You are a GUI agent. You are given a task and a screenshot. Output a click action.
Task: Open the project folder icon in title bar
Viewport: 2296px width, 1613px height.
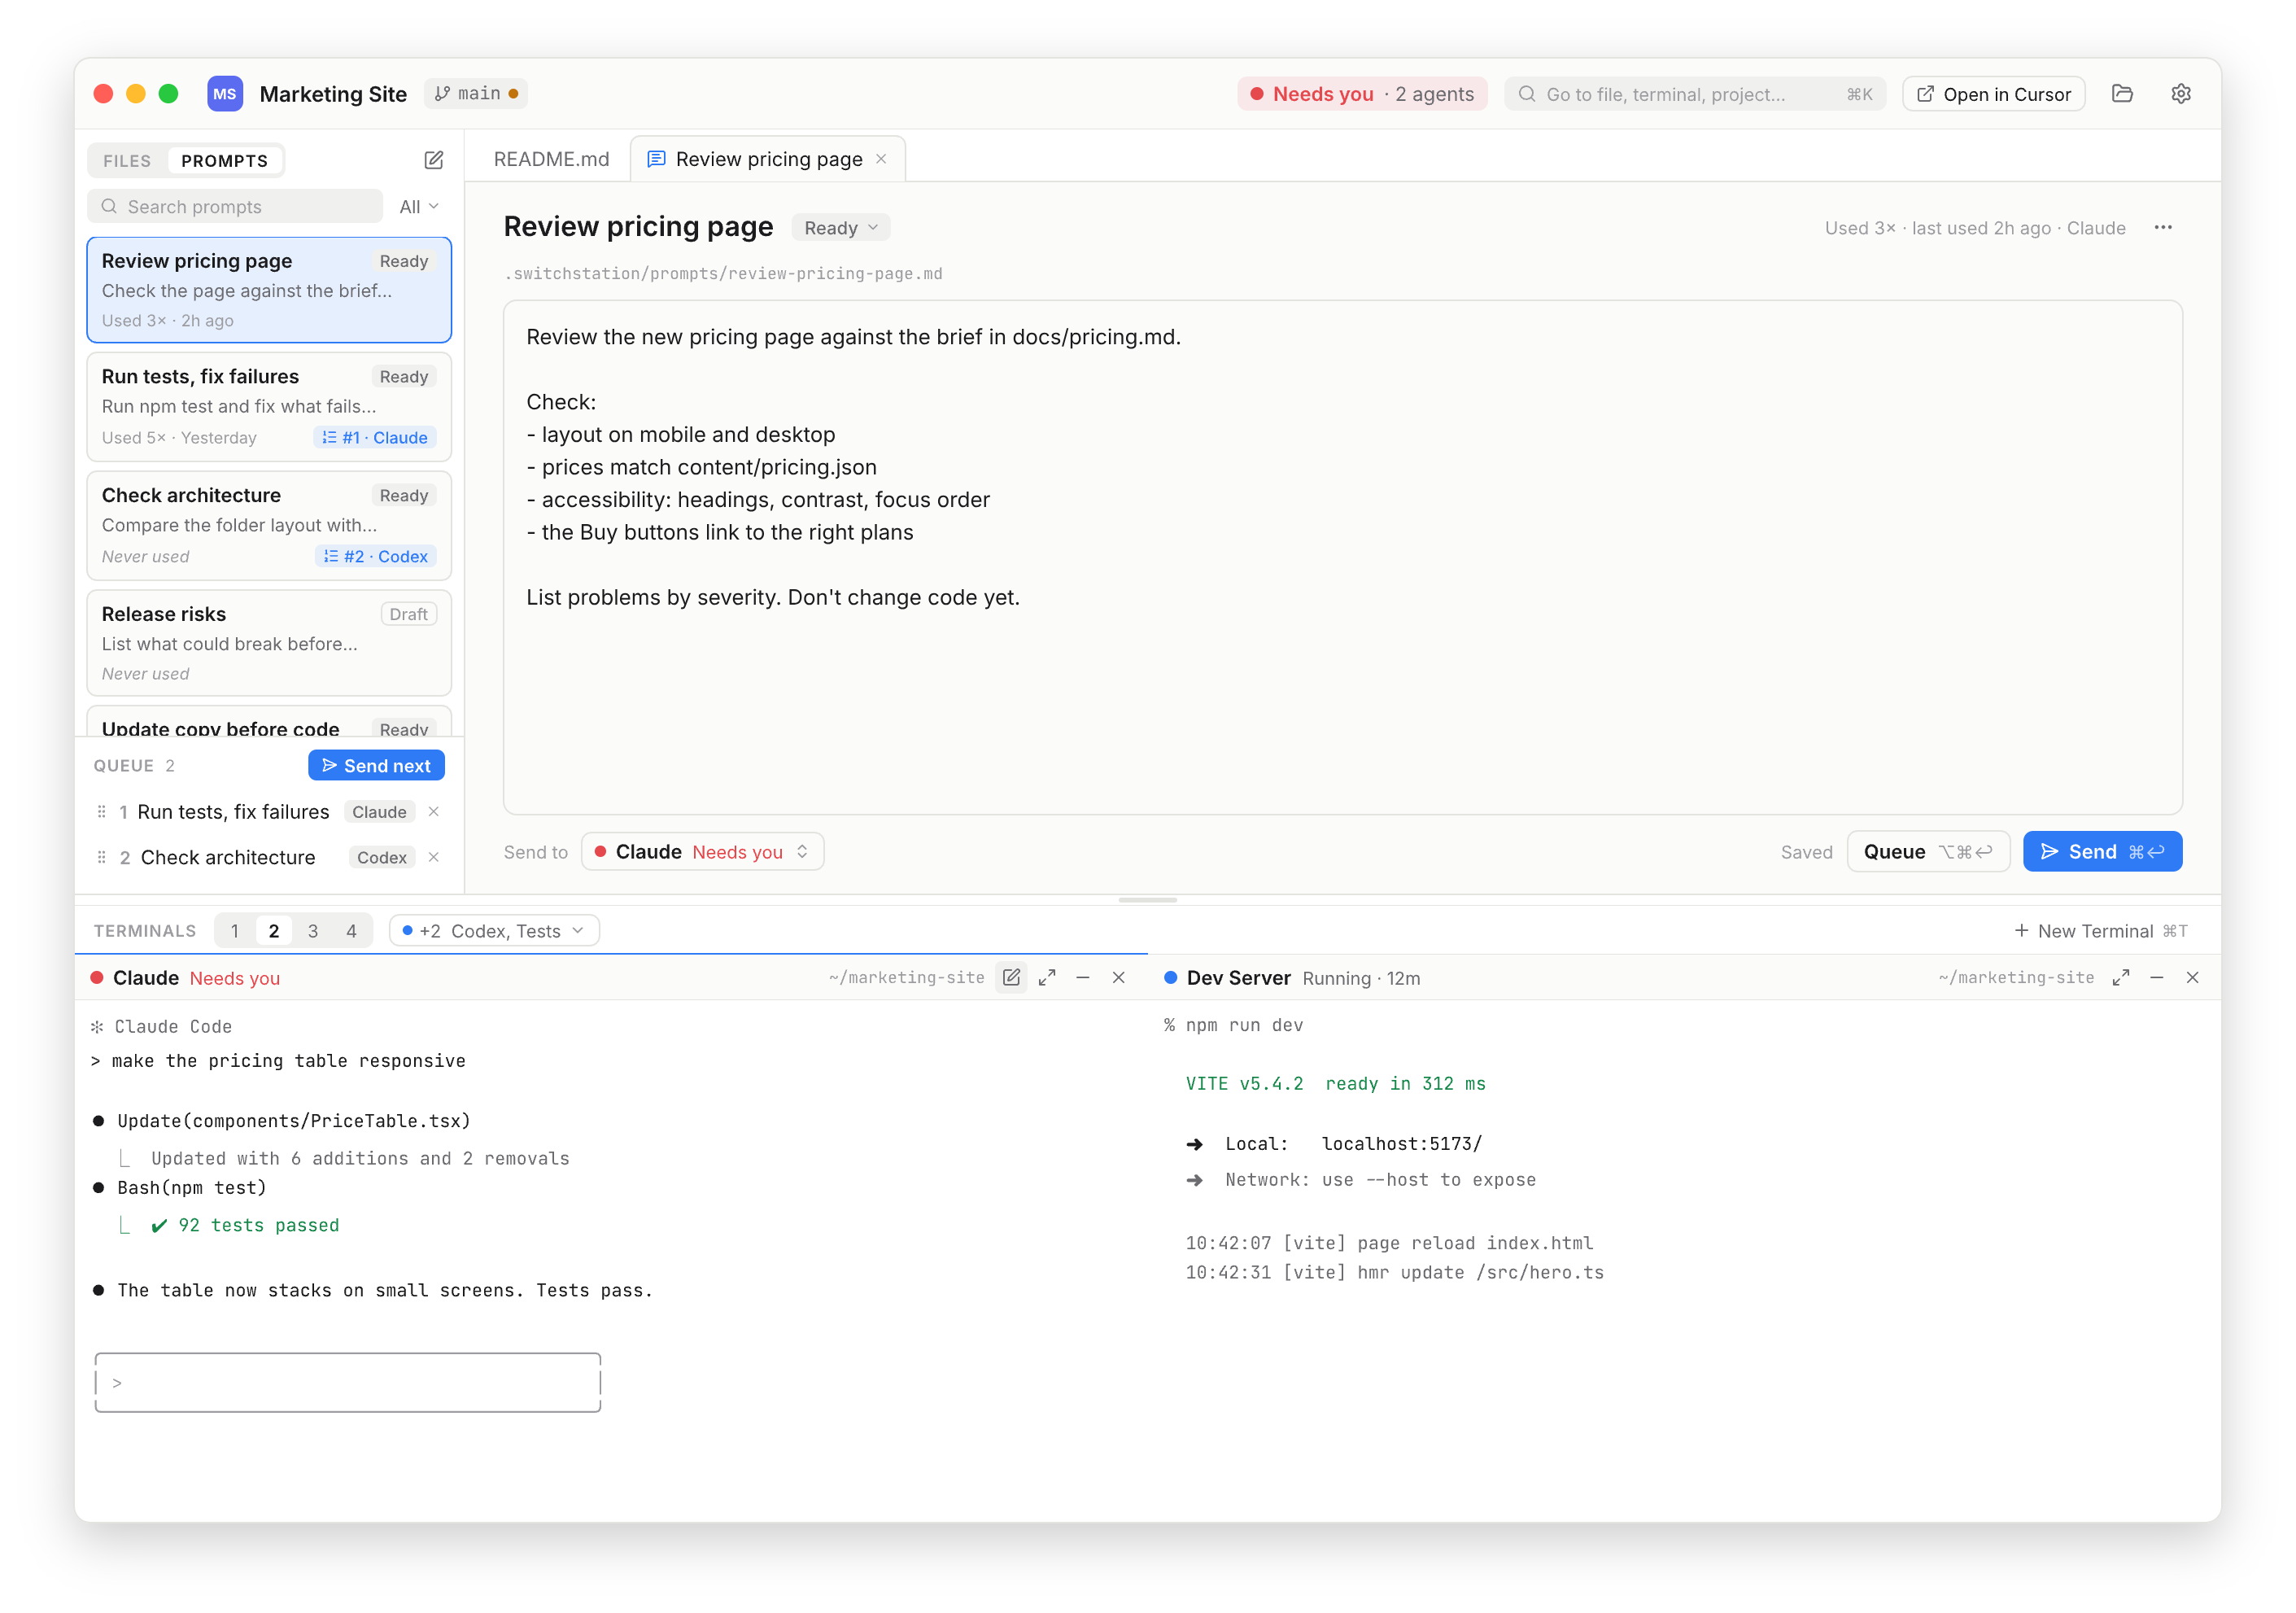(x=2121, y=94)
